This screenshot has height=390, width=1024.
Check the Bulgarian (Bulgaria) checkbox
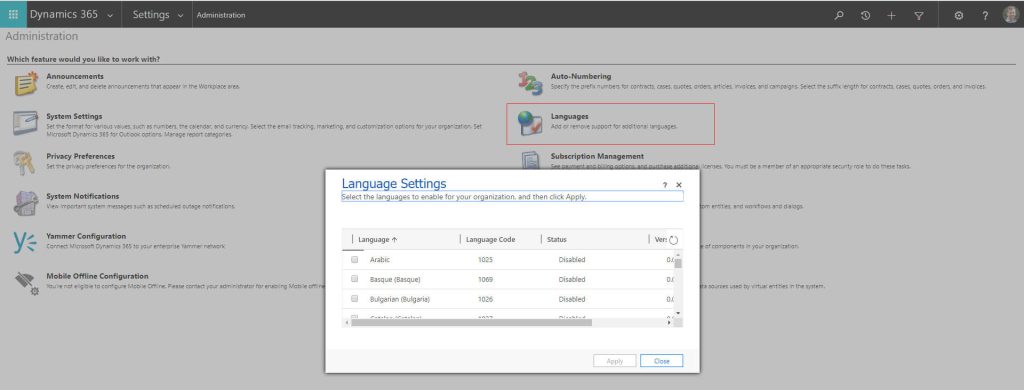tap(355, 299)
